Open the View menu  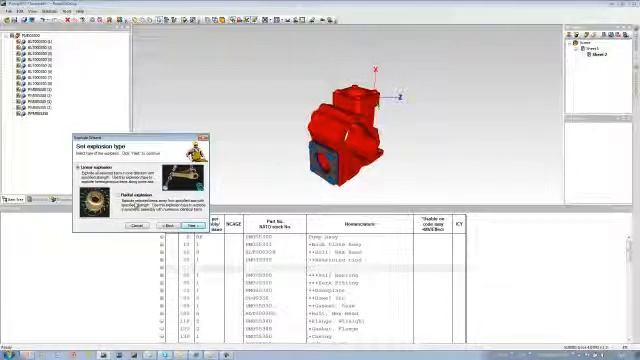pyautogui.click(x=32, y=11)
